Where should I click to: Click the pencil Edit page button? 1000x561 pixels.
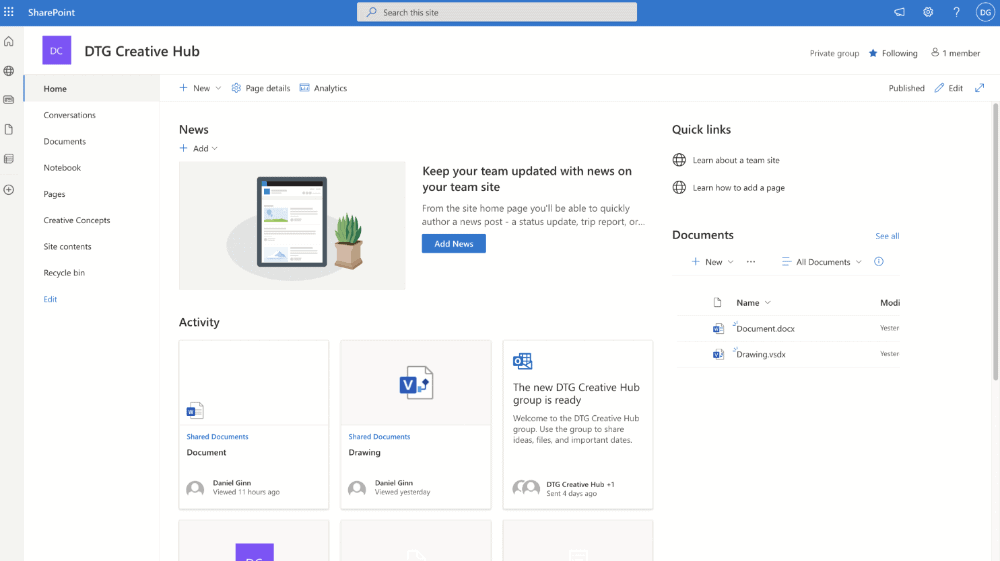coord(948,88)
